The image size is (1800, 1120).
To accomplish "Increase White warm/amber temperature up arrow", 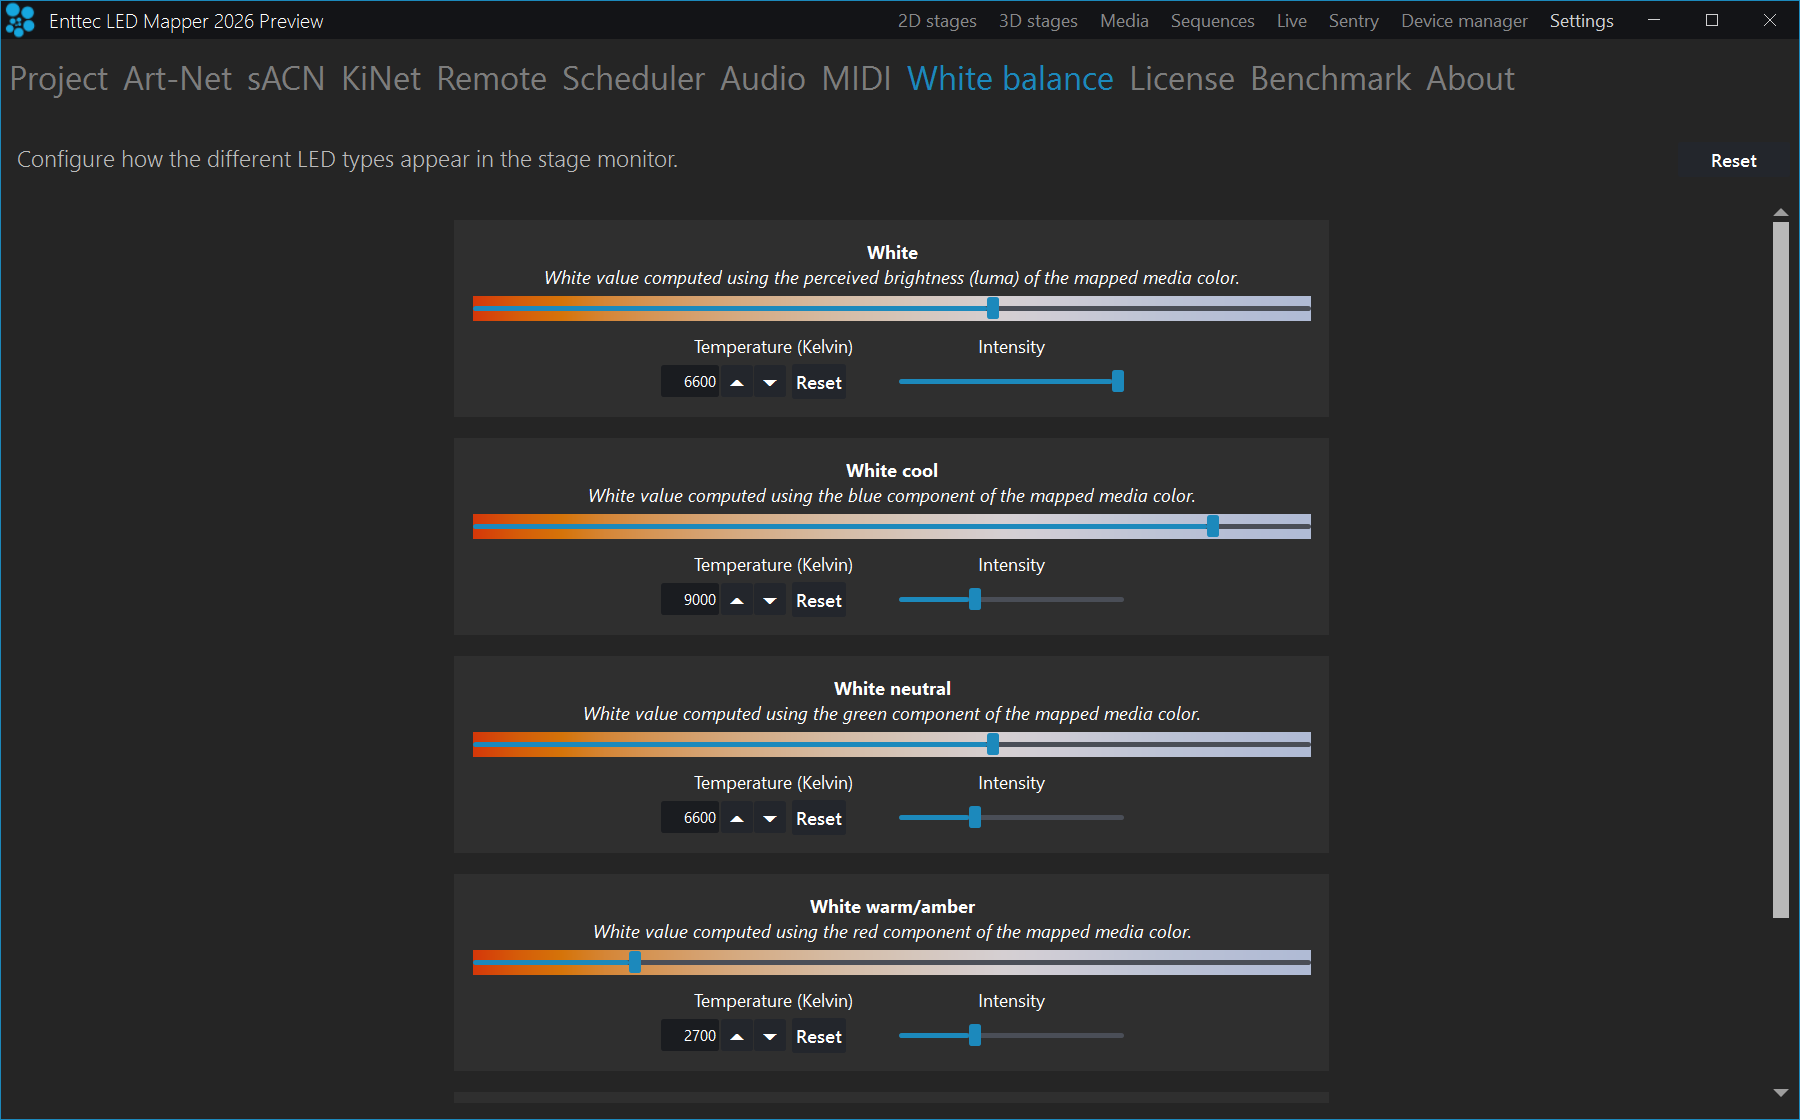I will (x=737, y=1036).
